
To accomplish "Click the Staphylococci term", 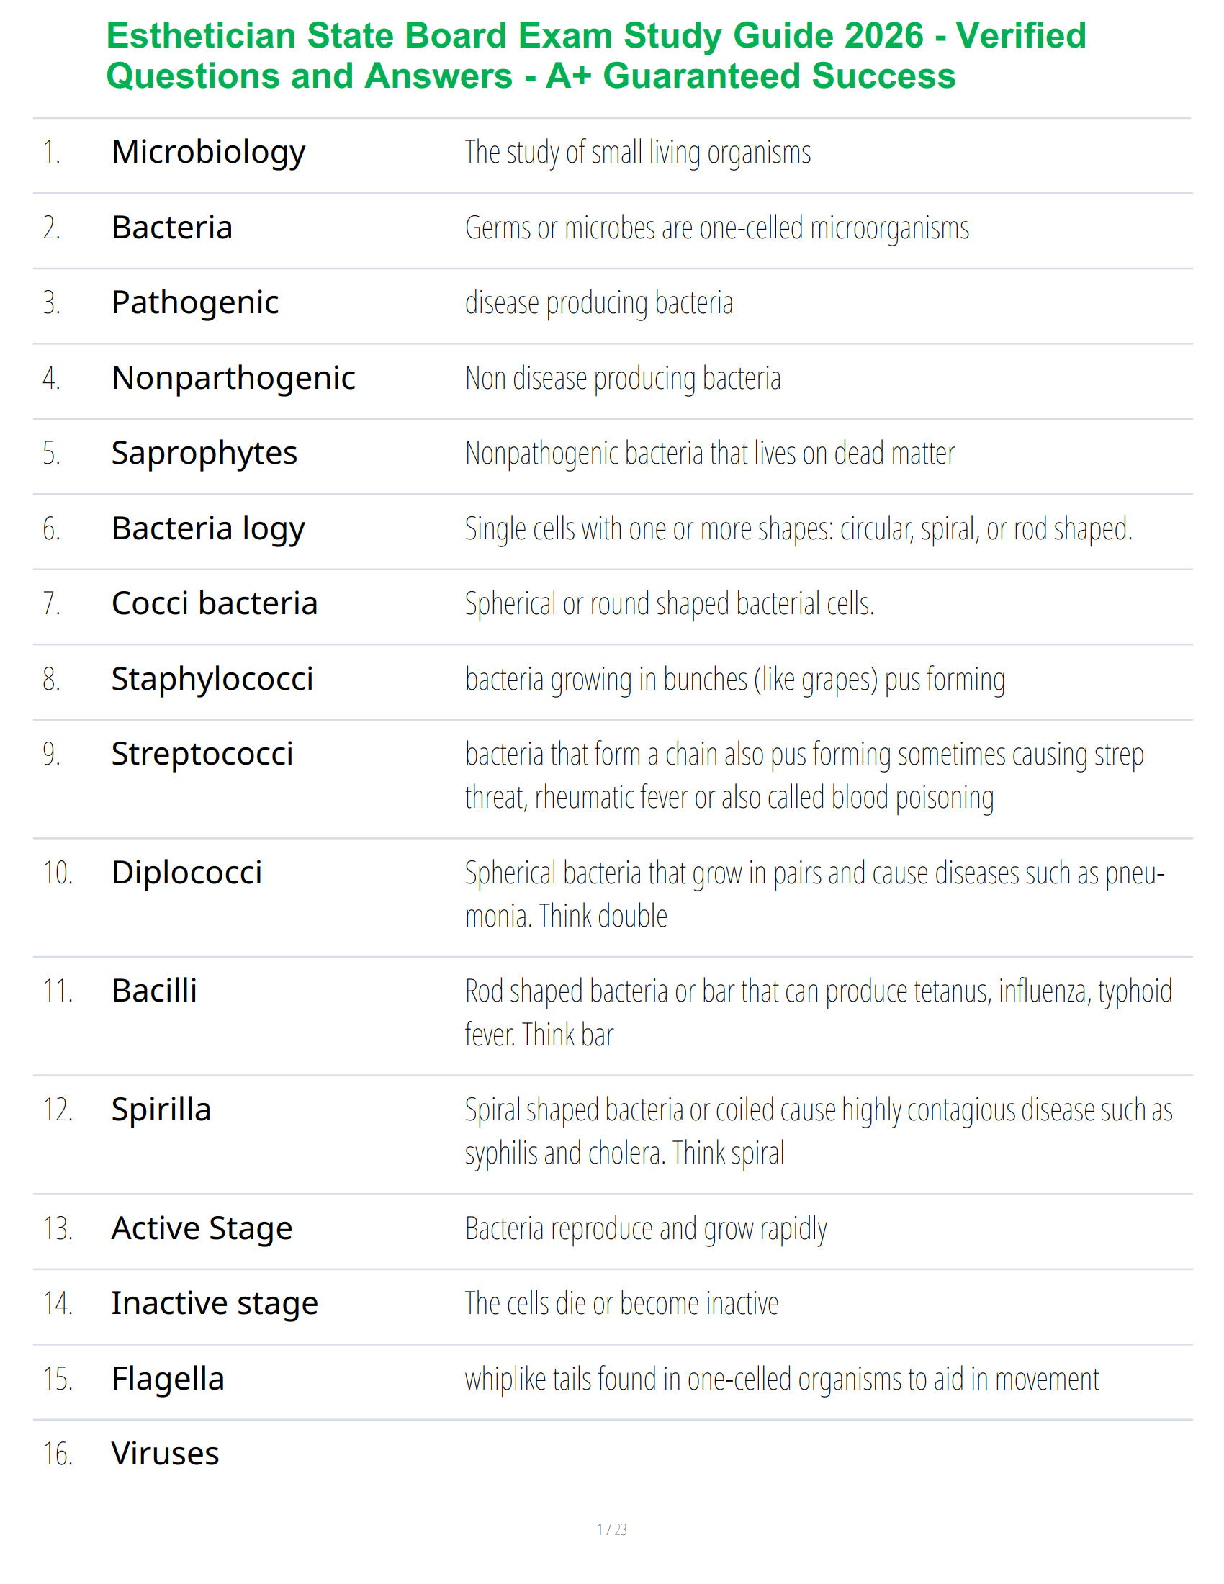I will pos(213,680).
